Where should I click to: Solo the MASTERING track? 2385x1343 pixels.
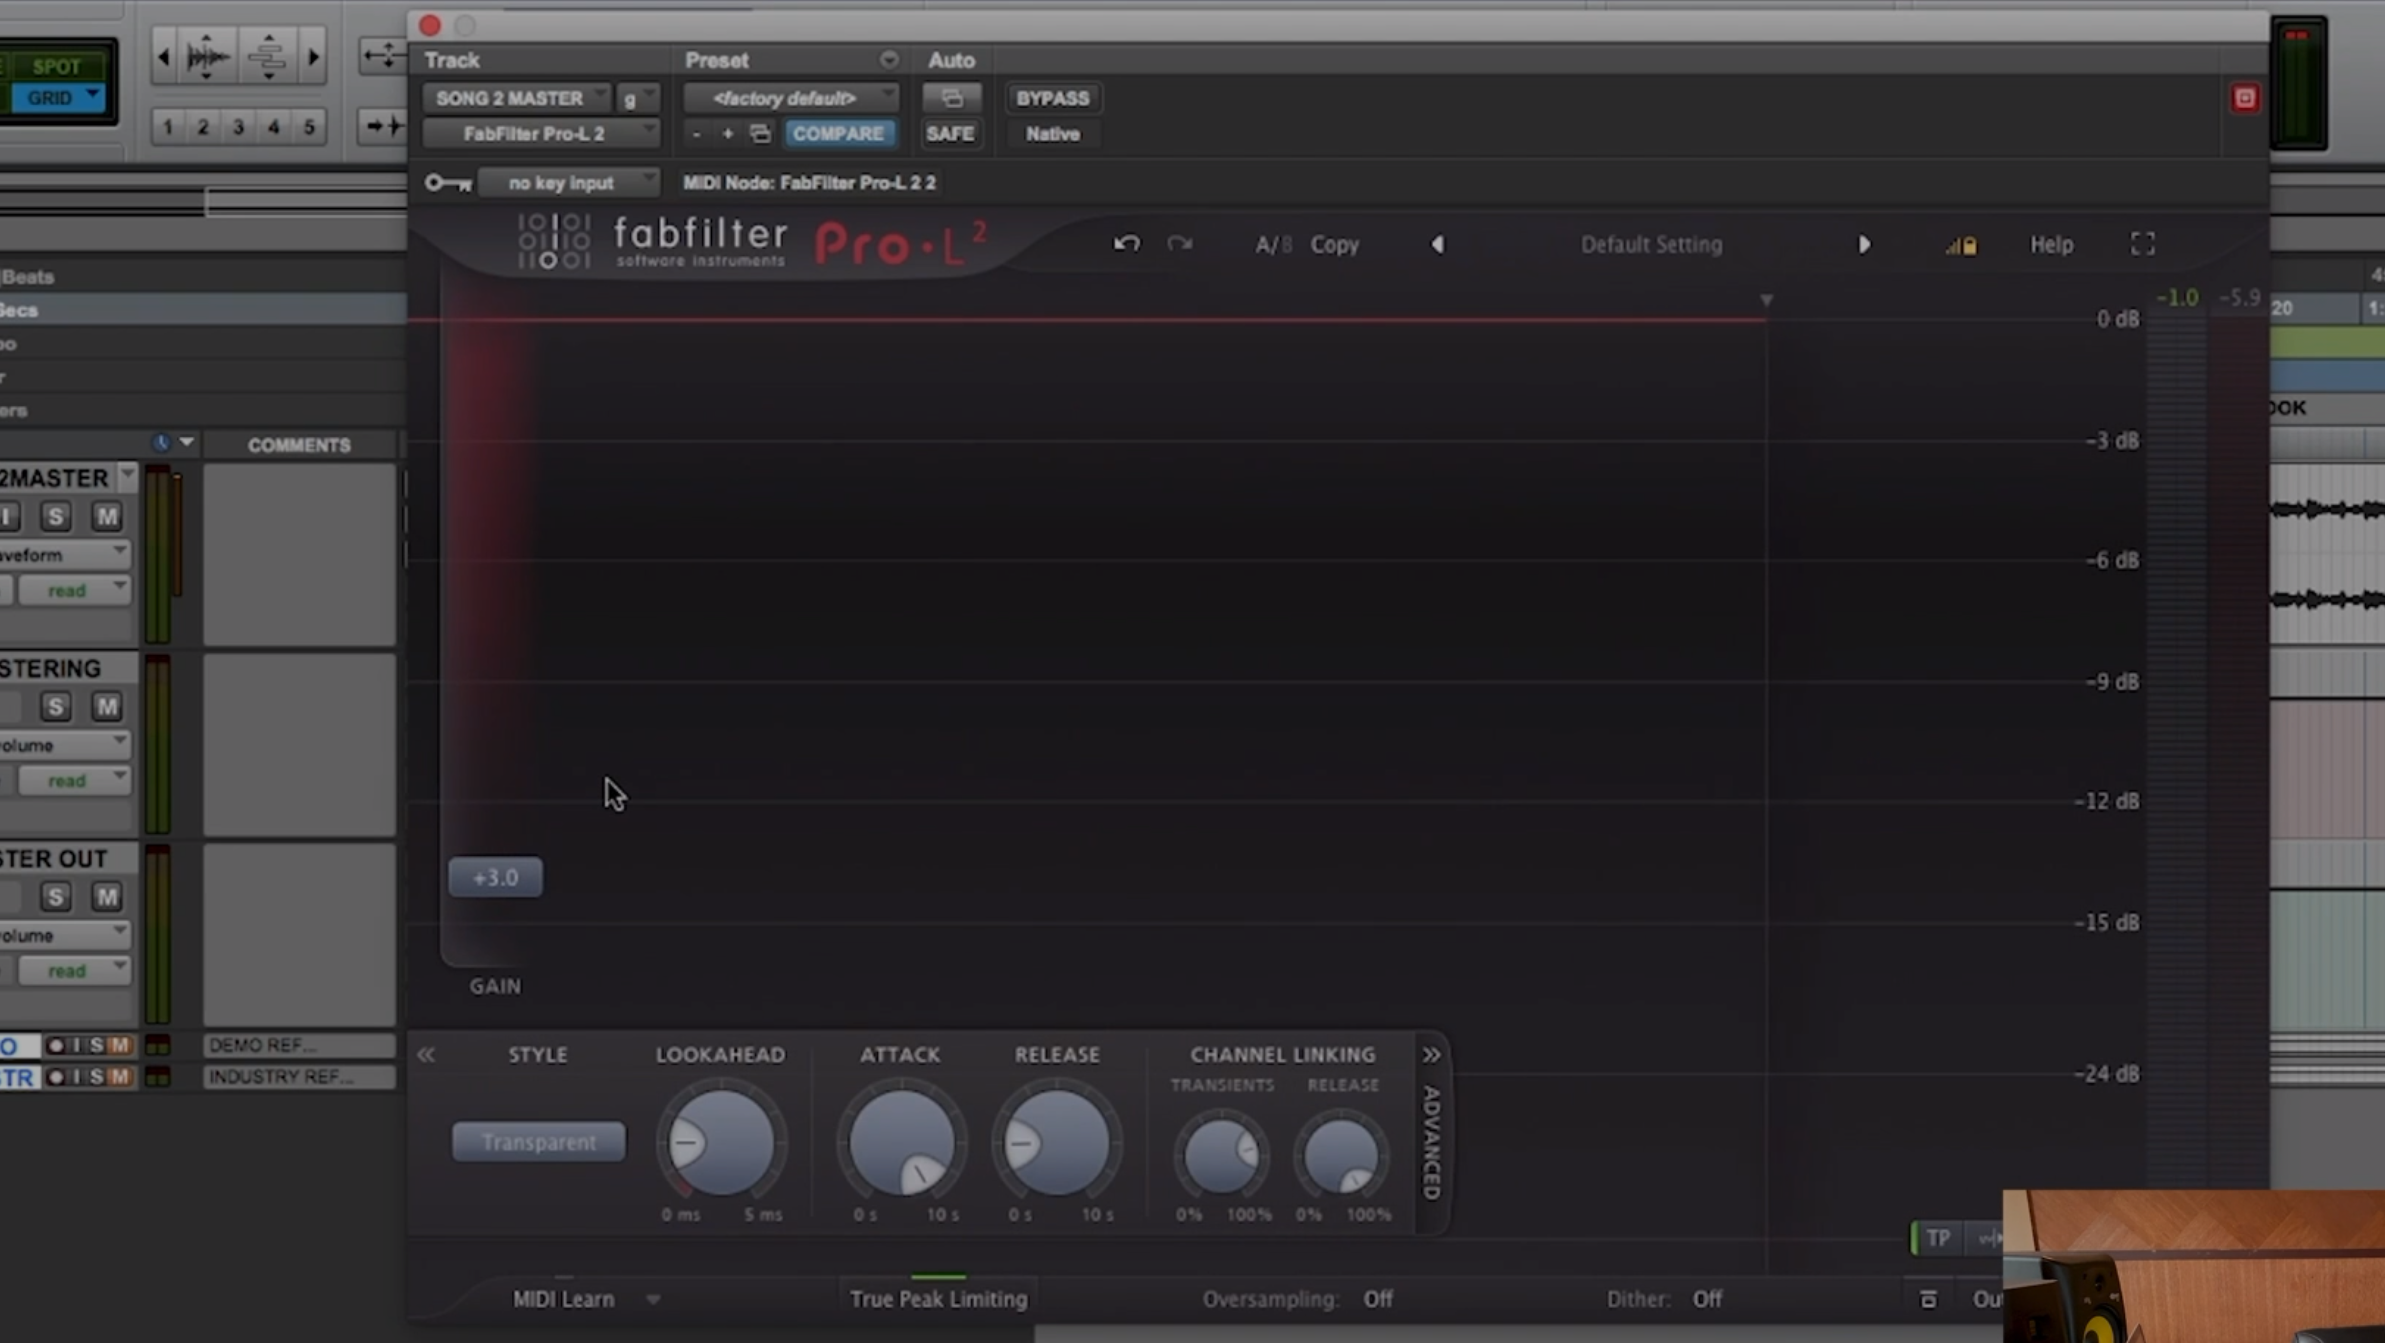coord(56,706)
